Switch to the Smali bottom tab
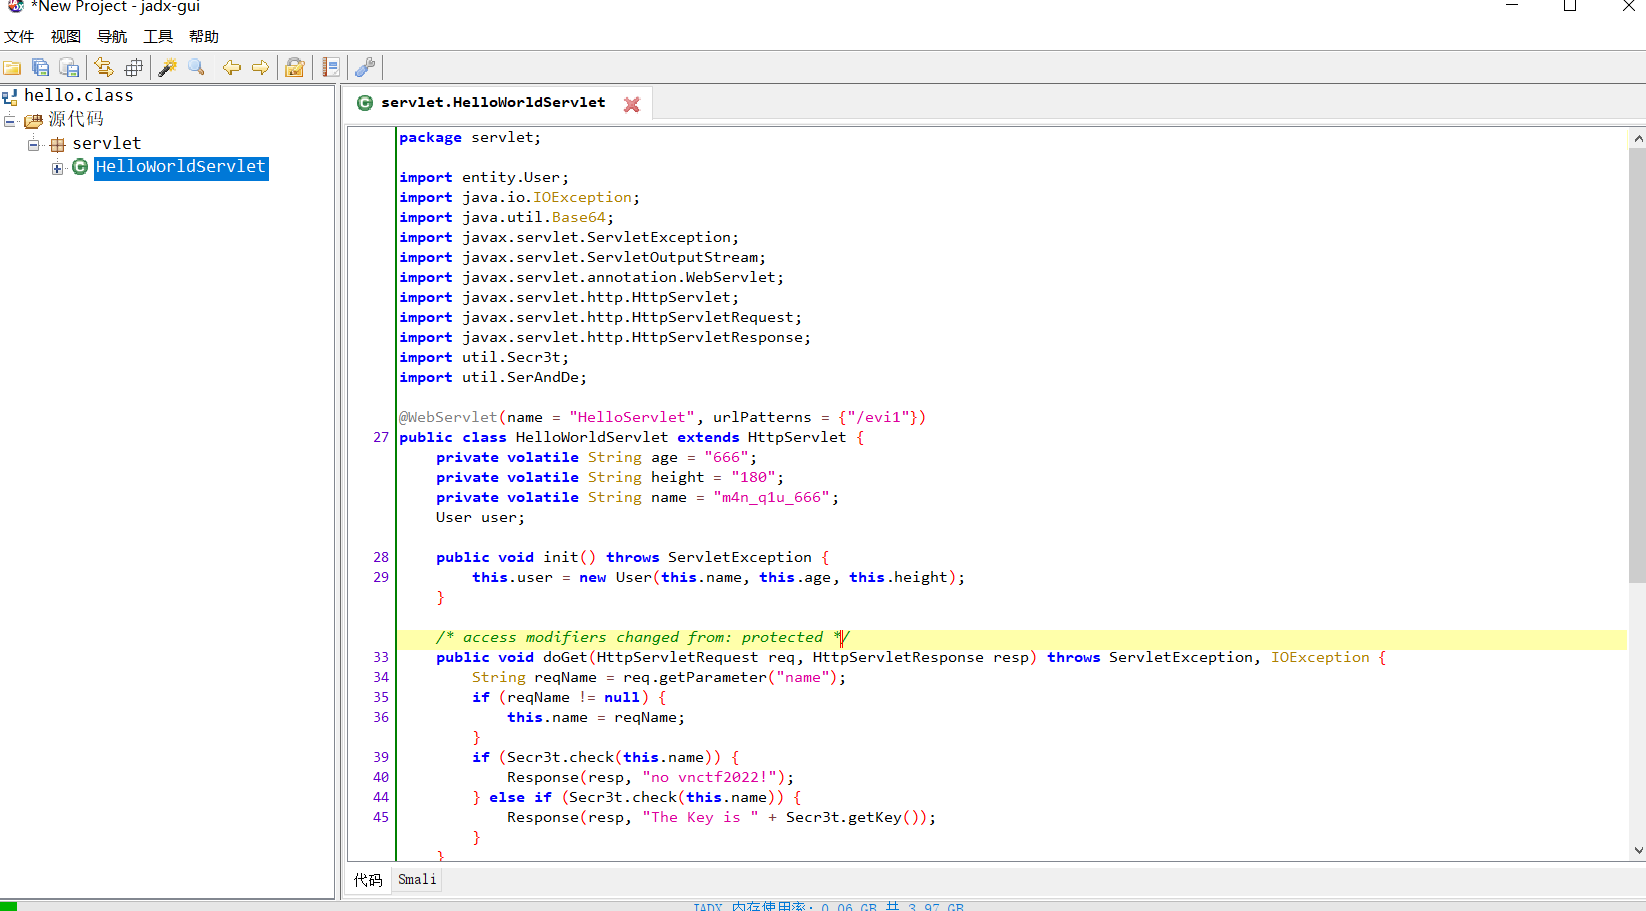Screen dimensions: 1646x911 (417, 880)
